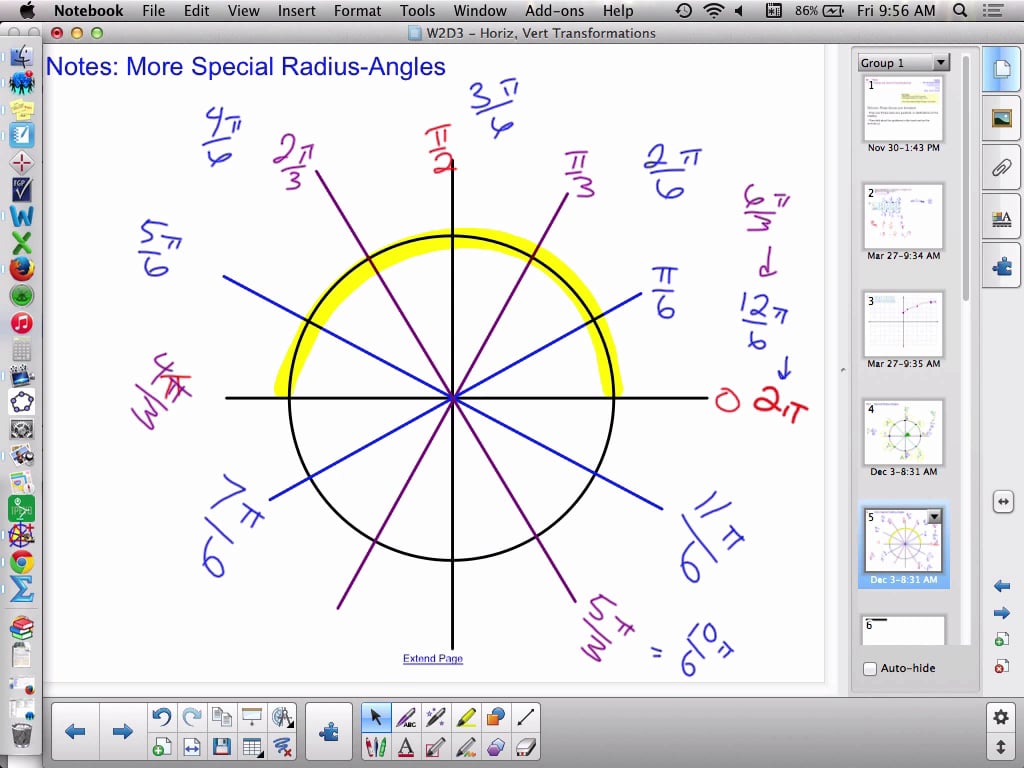Open the Edit menu
Image resolution: width=1024 pixels, height=768 pixels.
197,10
